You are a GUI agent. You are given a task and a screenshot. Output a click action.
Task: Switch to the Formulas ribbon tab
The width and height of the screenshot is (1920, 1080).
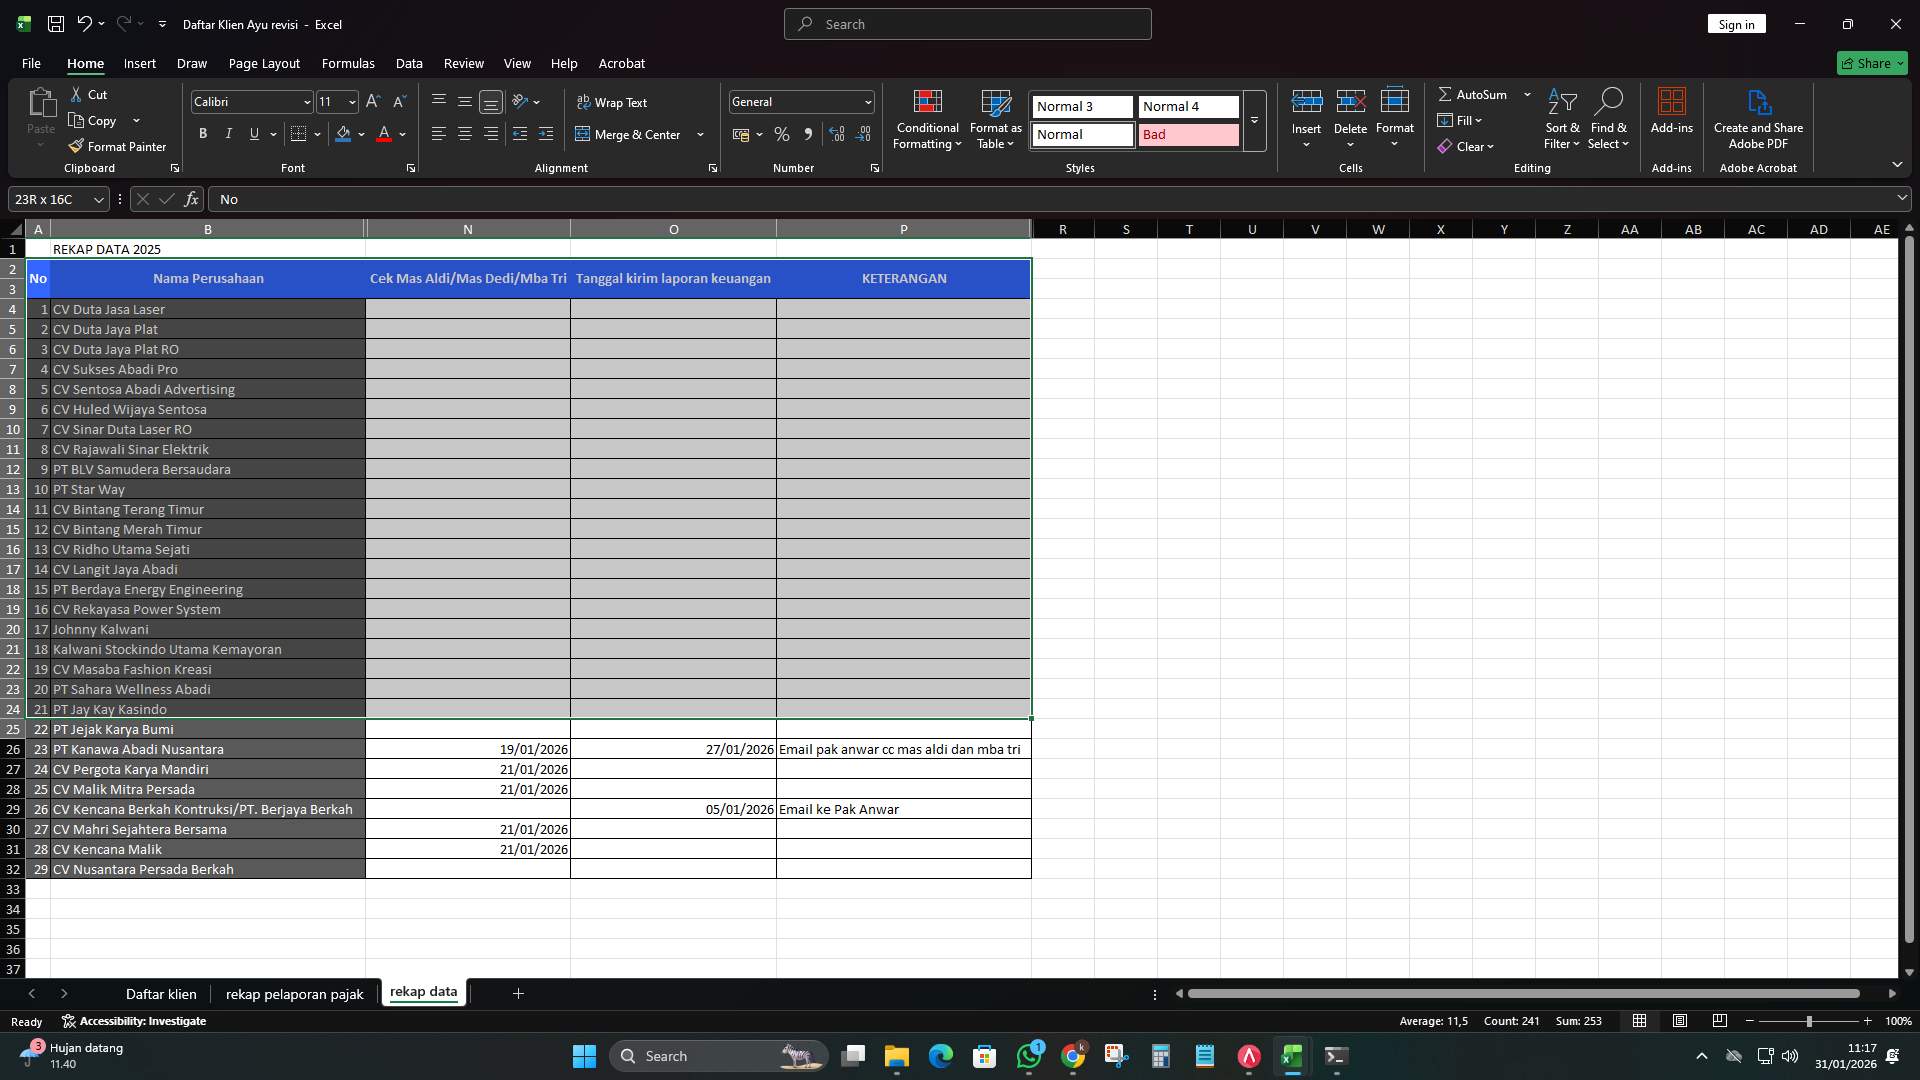347,63
